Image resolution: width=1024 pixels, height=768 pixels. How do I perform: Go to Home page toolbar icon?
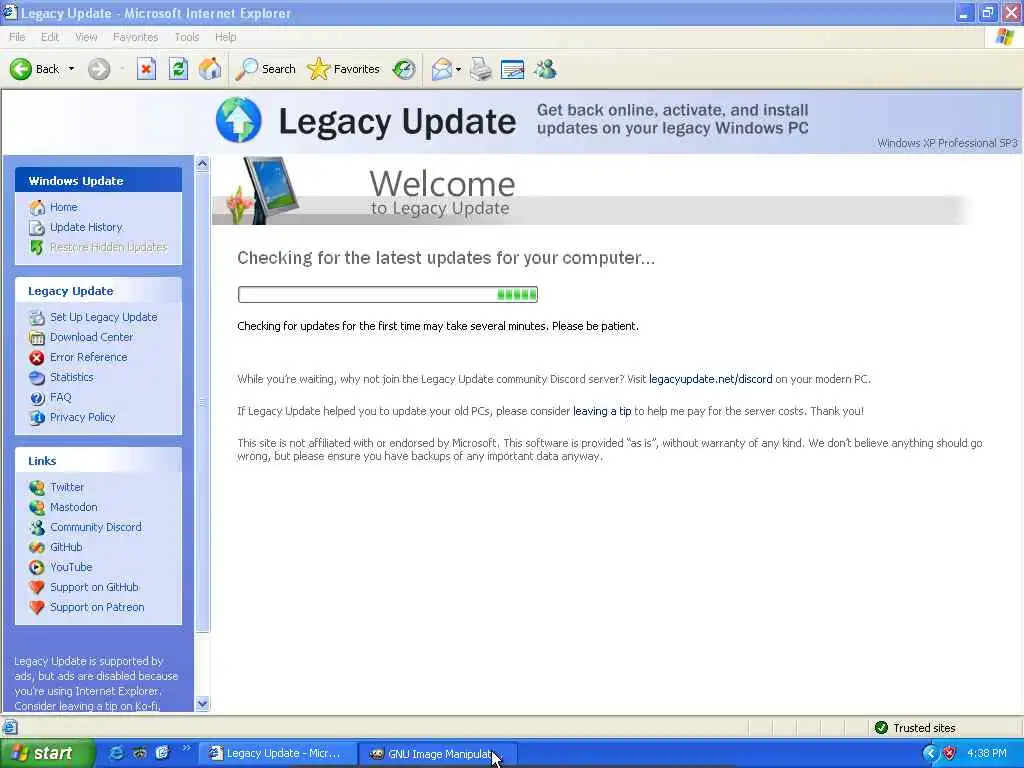coord(210,69)
